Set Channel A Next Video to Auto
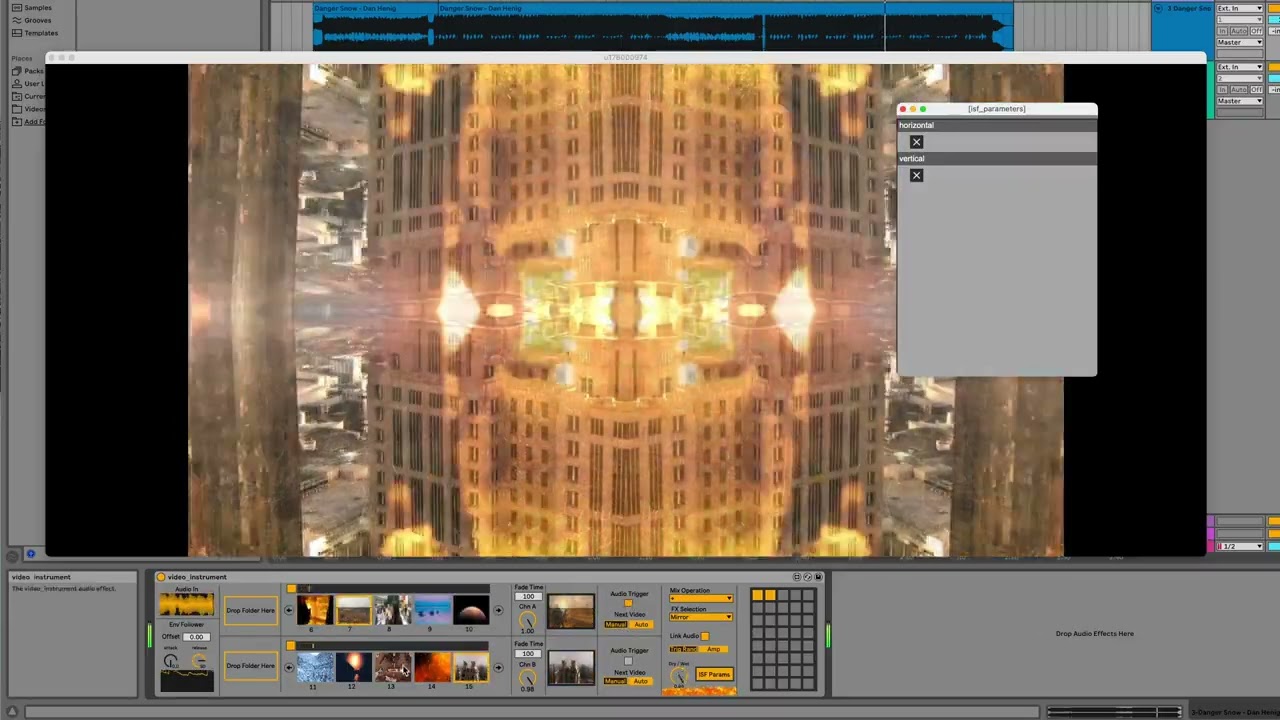Viewport: 1280px width, 720px height. click(641, 625)
